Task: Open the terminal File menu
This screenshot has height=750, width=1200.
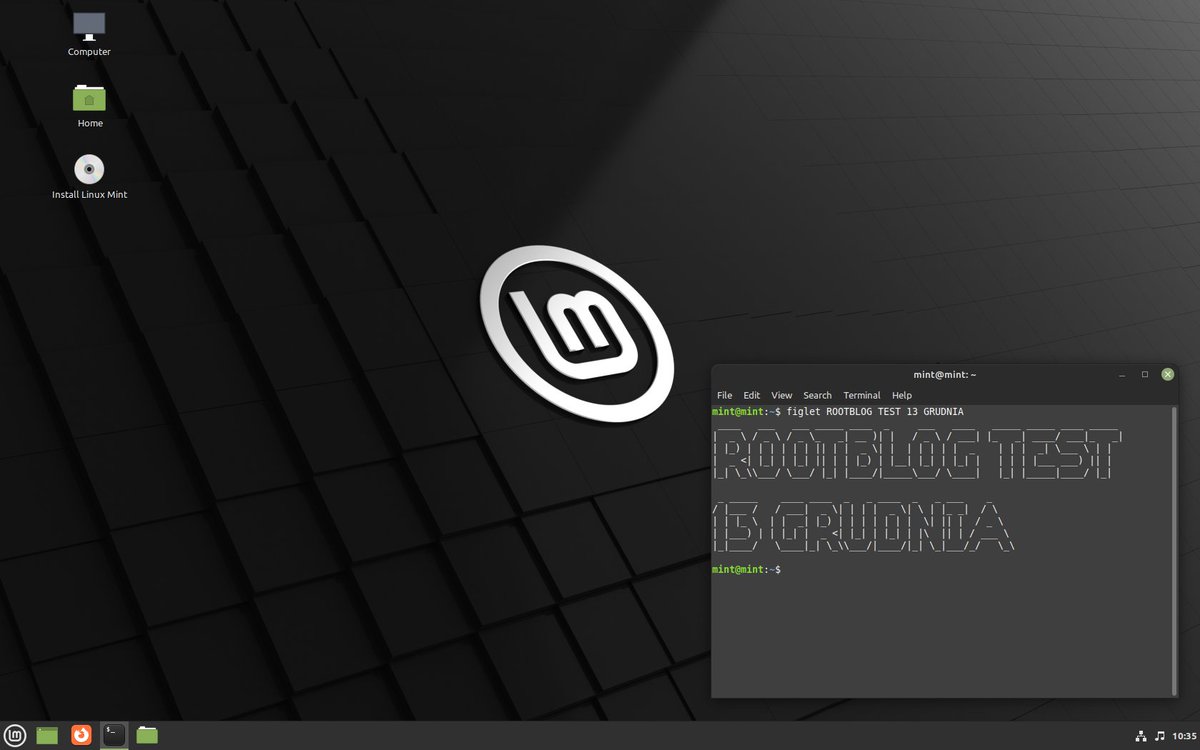Action: click(x=724, y=395)
